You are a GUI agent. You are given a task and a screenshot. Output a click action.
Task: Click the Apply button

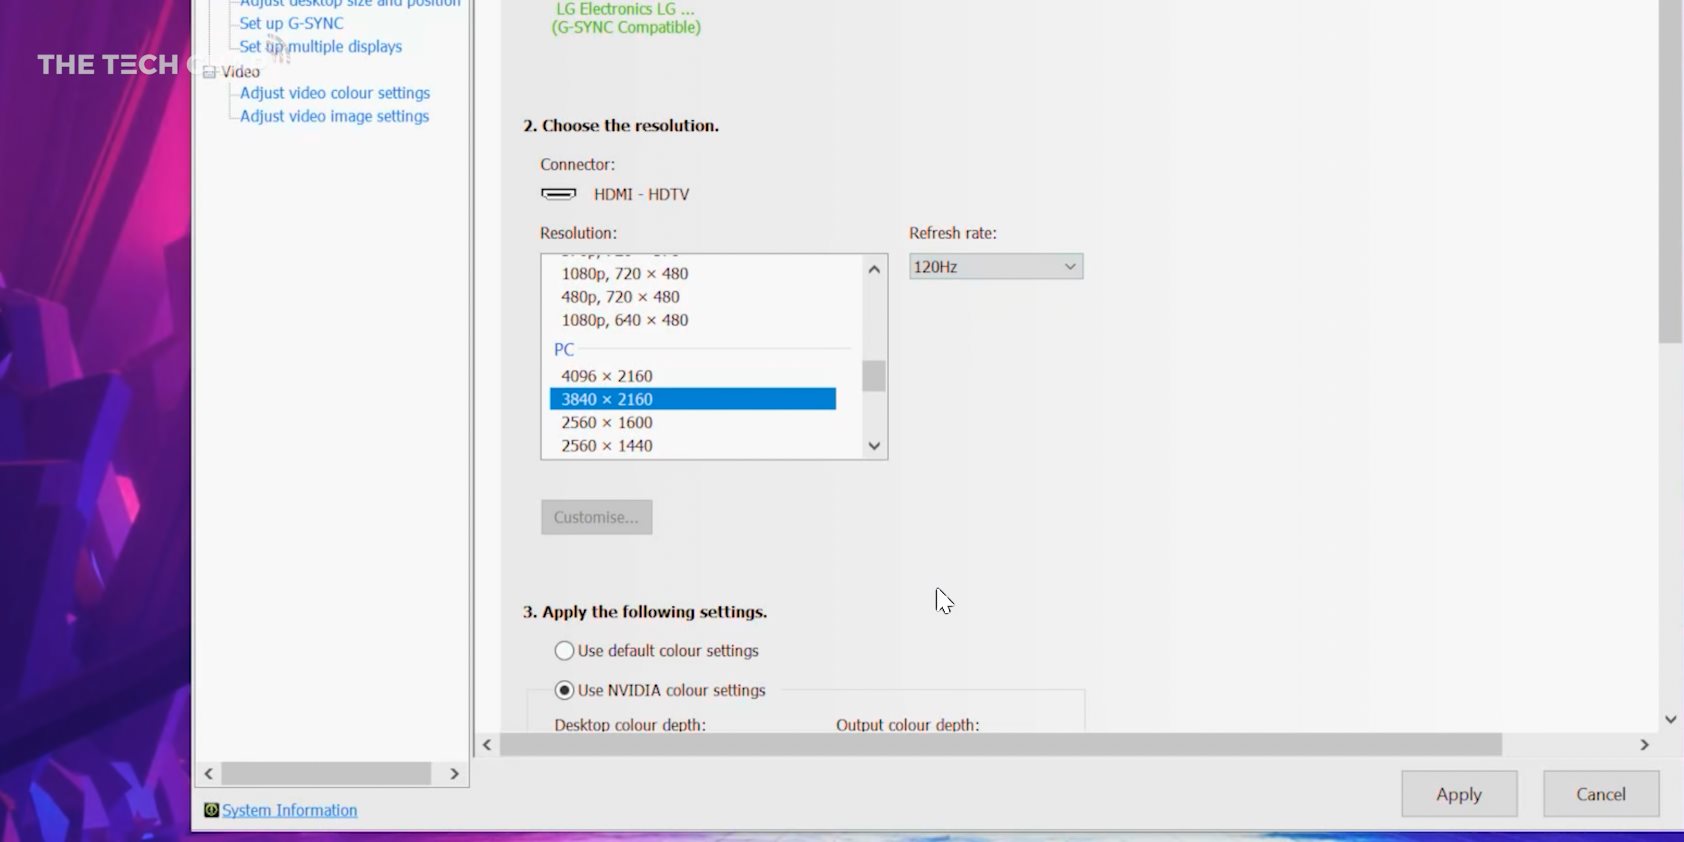1458,794
